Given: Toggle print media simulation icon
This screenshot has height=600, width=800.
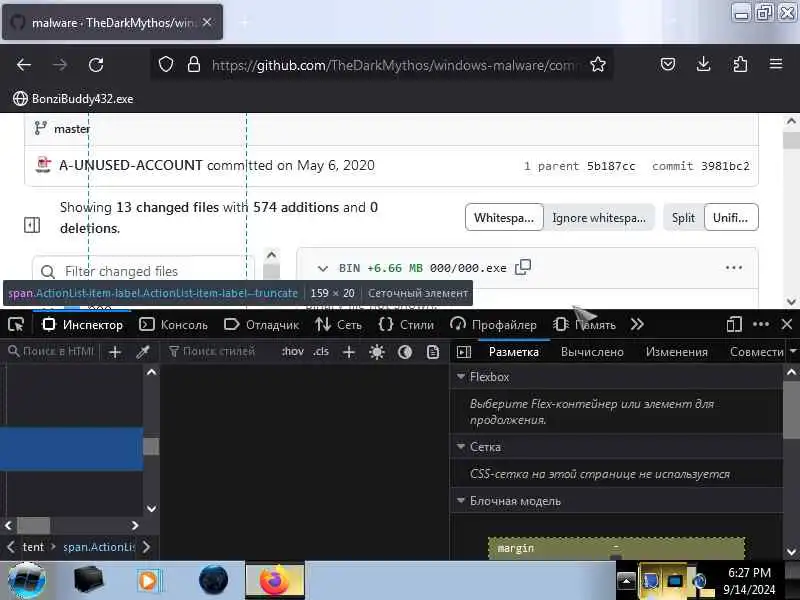Looking at the screenshot, I should (433, 352).
